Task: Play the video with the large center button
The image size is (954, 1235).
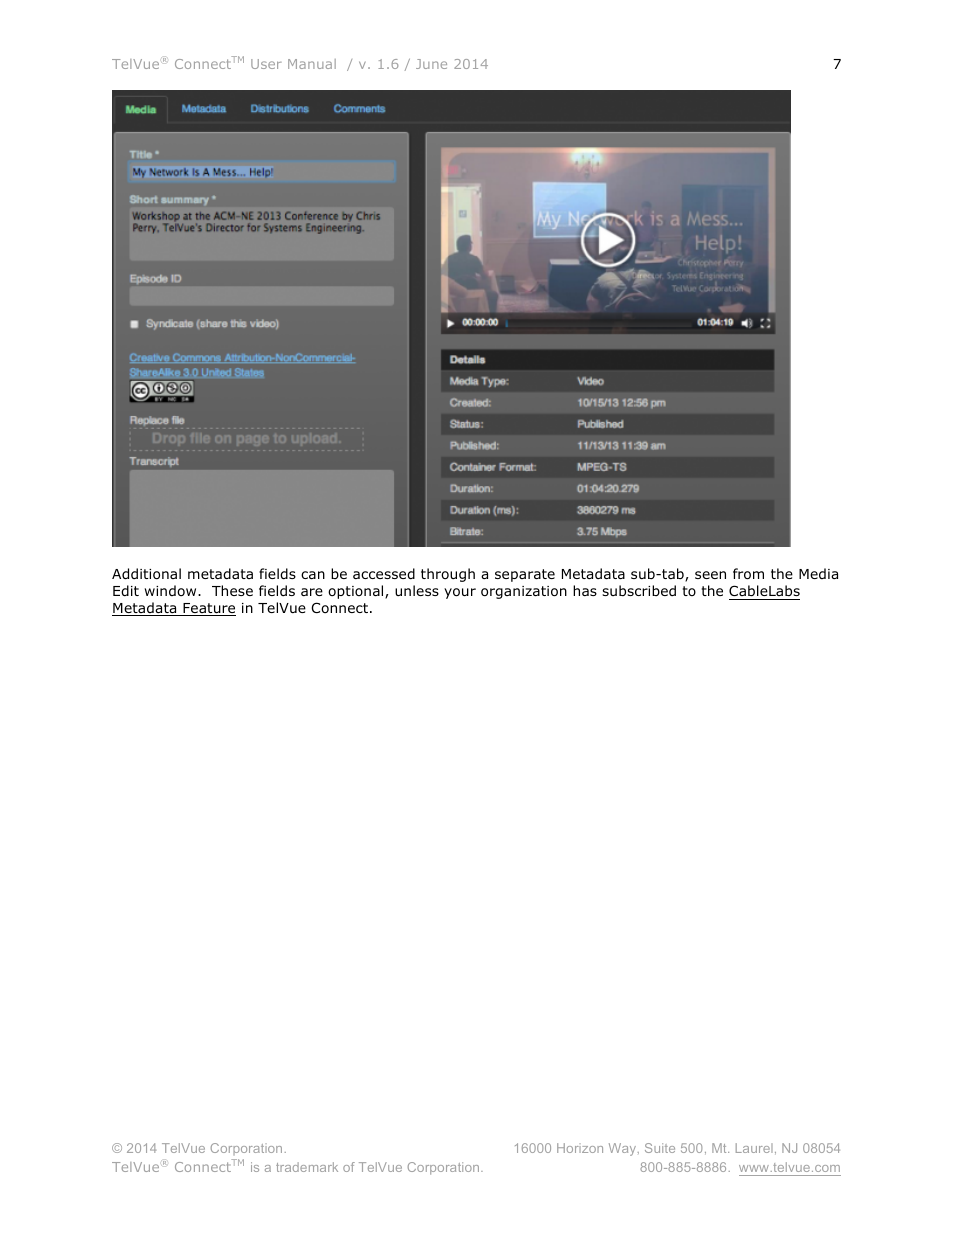Action: (608, 241)
